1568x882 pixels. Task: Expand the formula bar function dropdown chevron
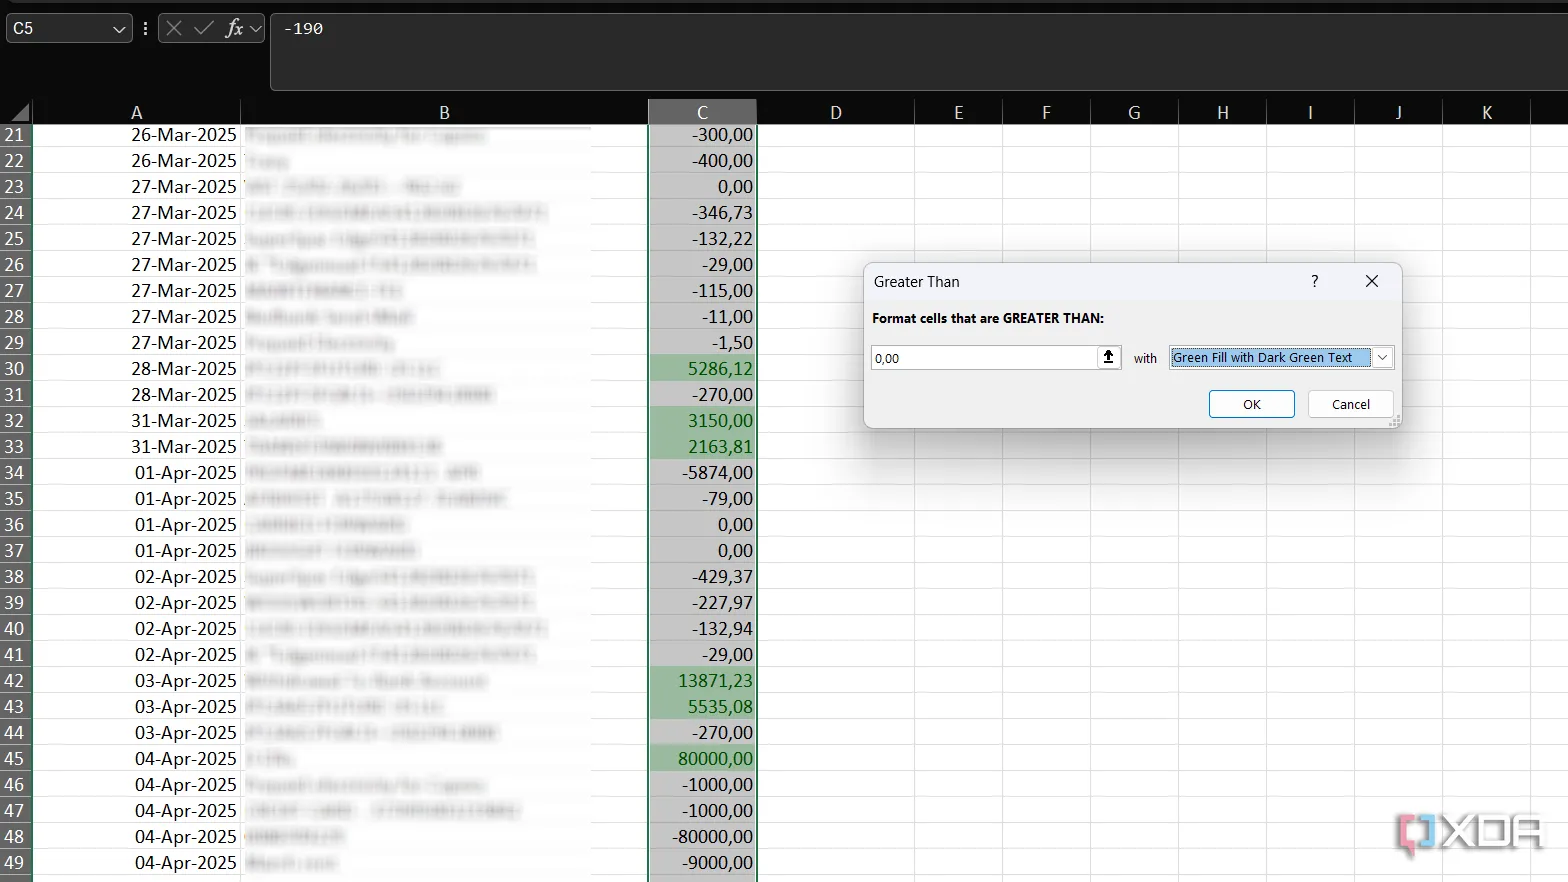click(256, 29)
